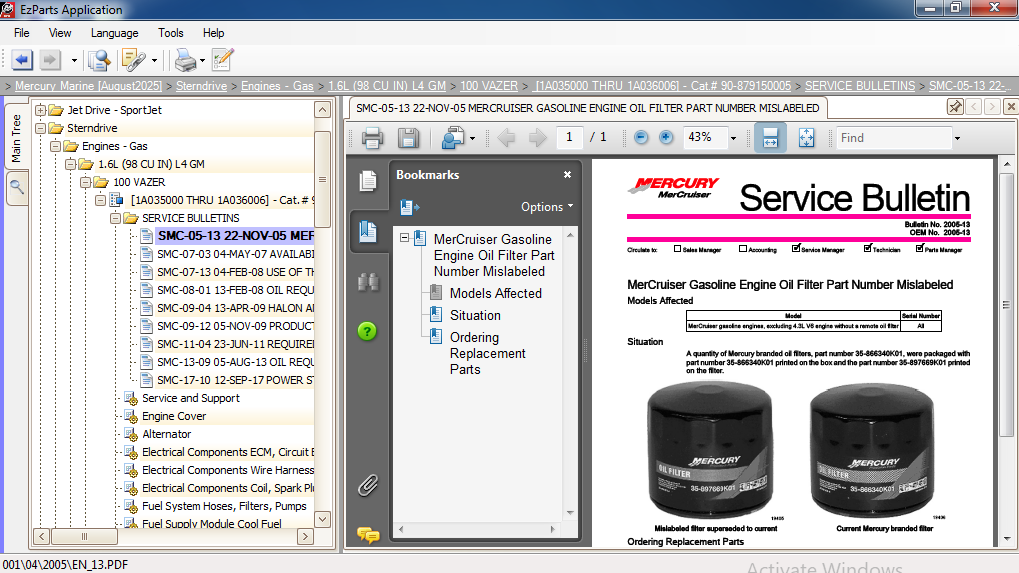Click the tree horizontal scrollbar right arrow
The width and height of the screenshot is (1019, 573).
click(x=305, y=537)
